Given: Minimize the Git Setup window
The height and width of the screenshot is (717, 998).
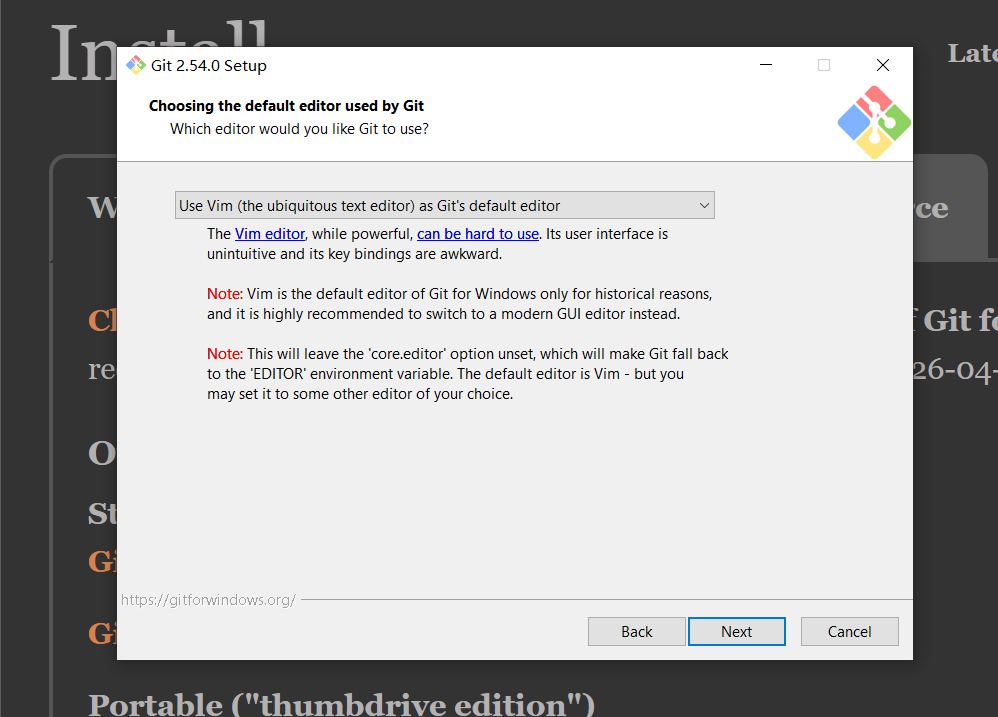Looking at the screenshot, I should coord(766,65).
